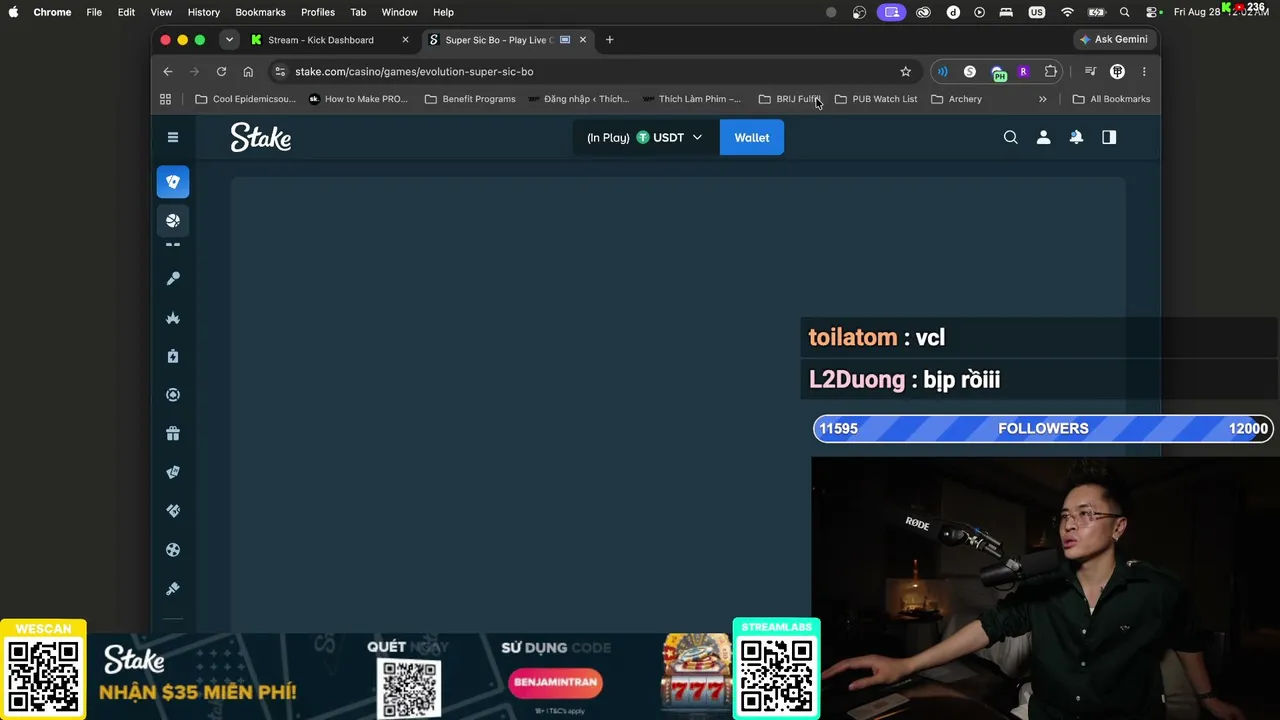Open the Đăng nhập ‹ Thích... bookmark
This screenshot has width=1280, height=720.
coord(579,99)
